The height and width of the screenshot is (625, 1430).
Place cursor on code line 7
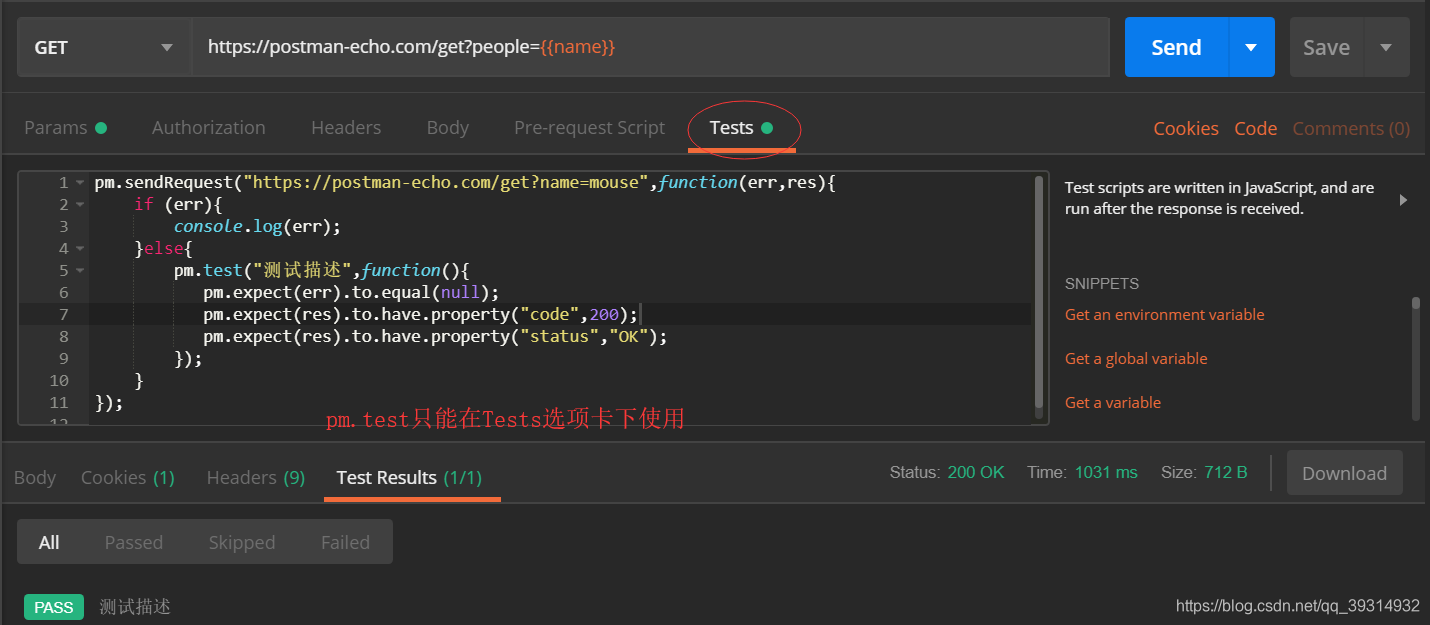(x=560, y=314)
